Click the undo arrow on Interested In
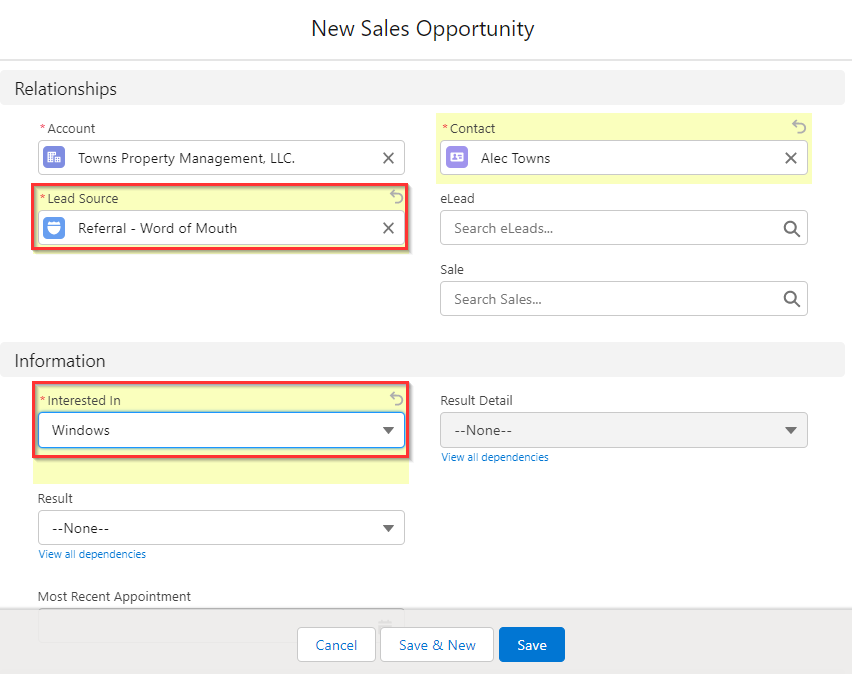Image resolution: width=852 pixels, height=674 pixels. click(395, 398)
